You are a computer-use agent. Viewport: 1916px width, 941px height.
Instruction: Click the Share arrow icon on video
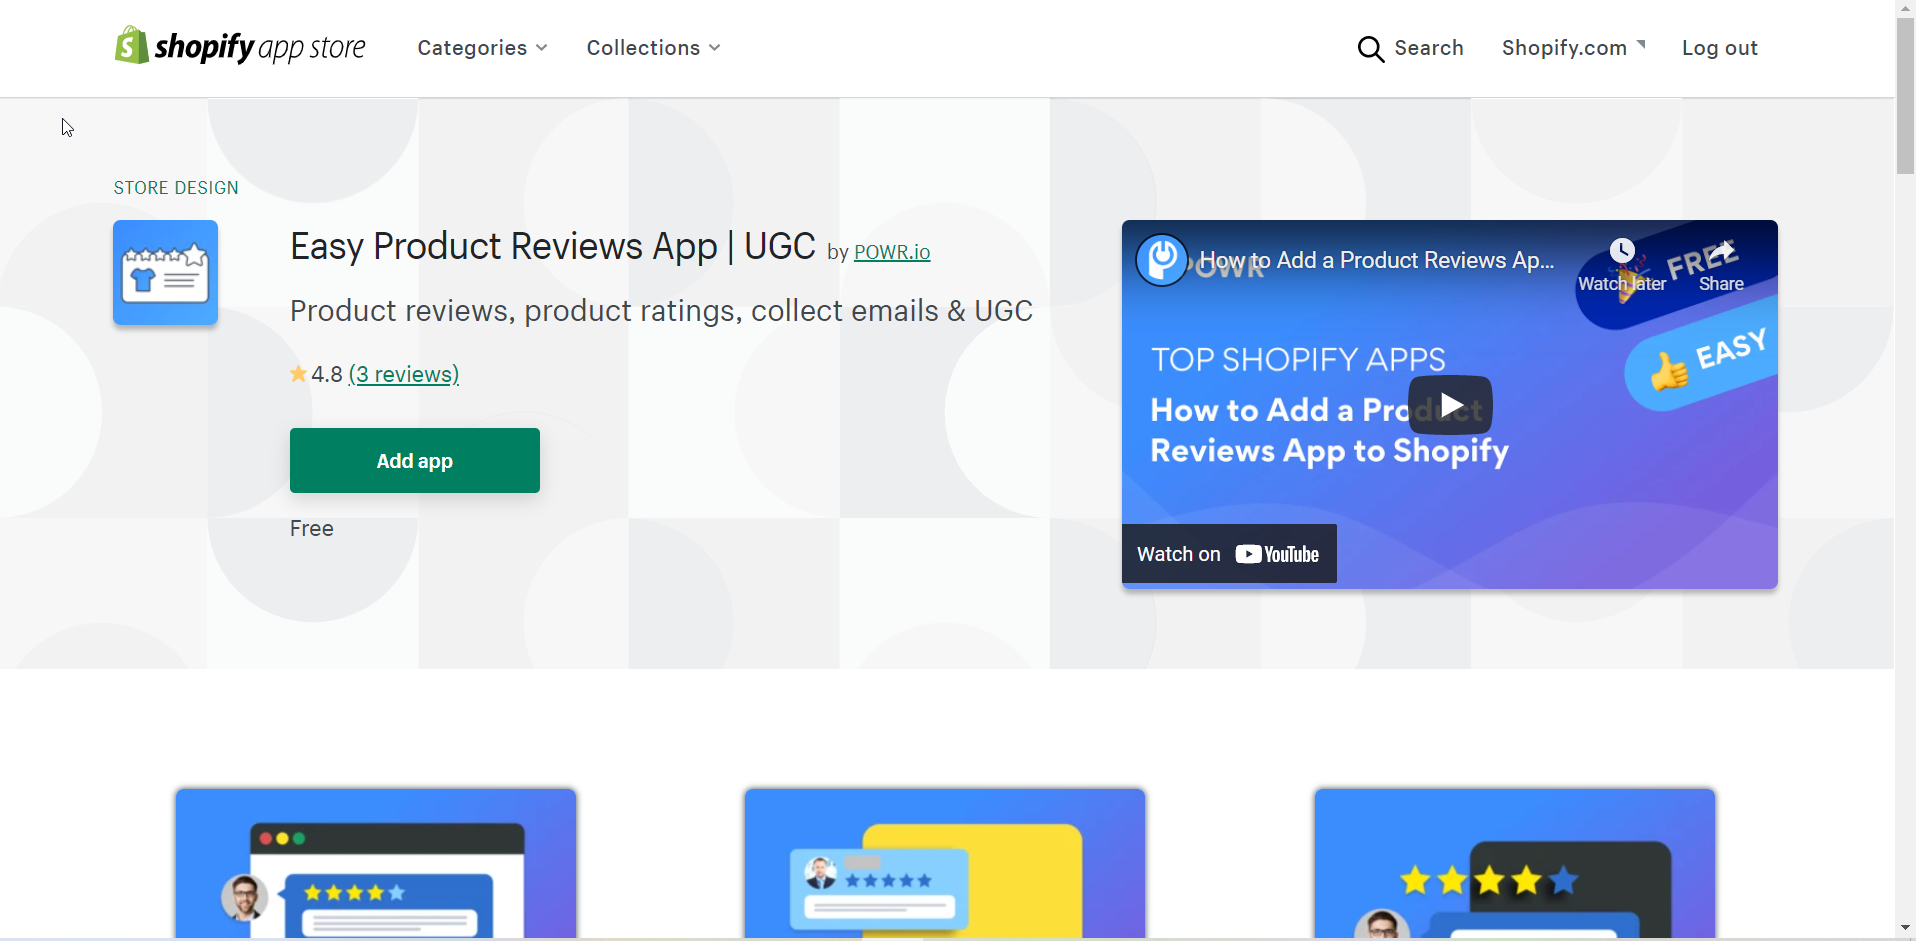(1721, 251)
